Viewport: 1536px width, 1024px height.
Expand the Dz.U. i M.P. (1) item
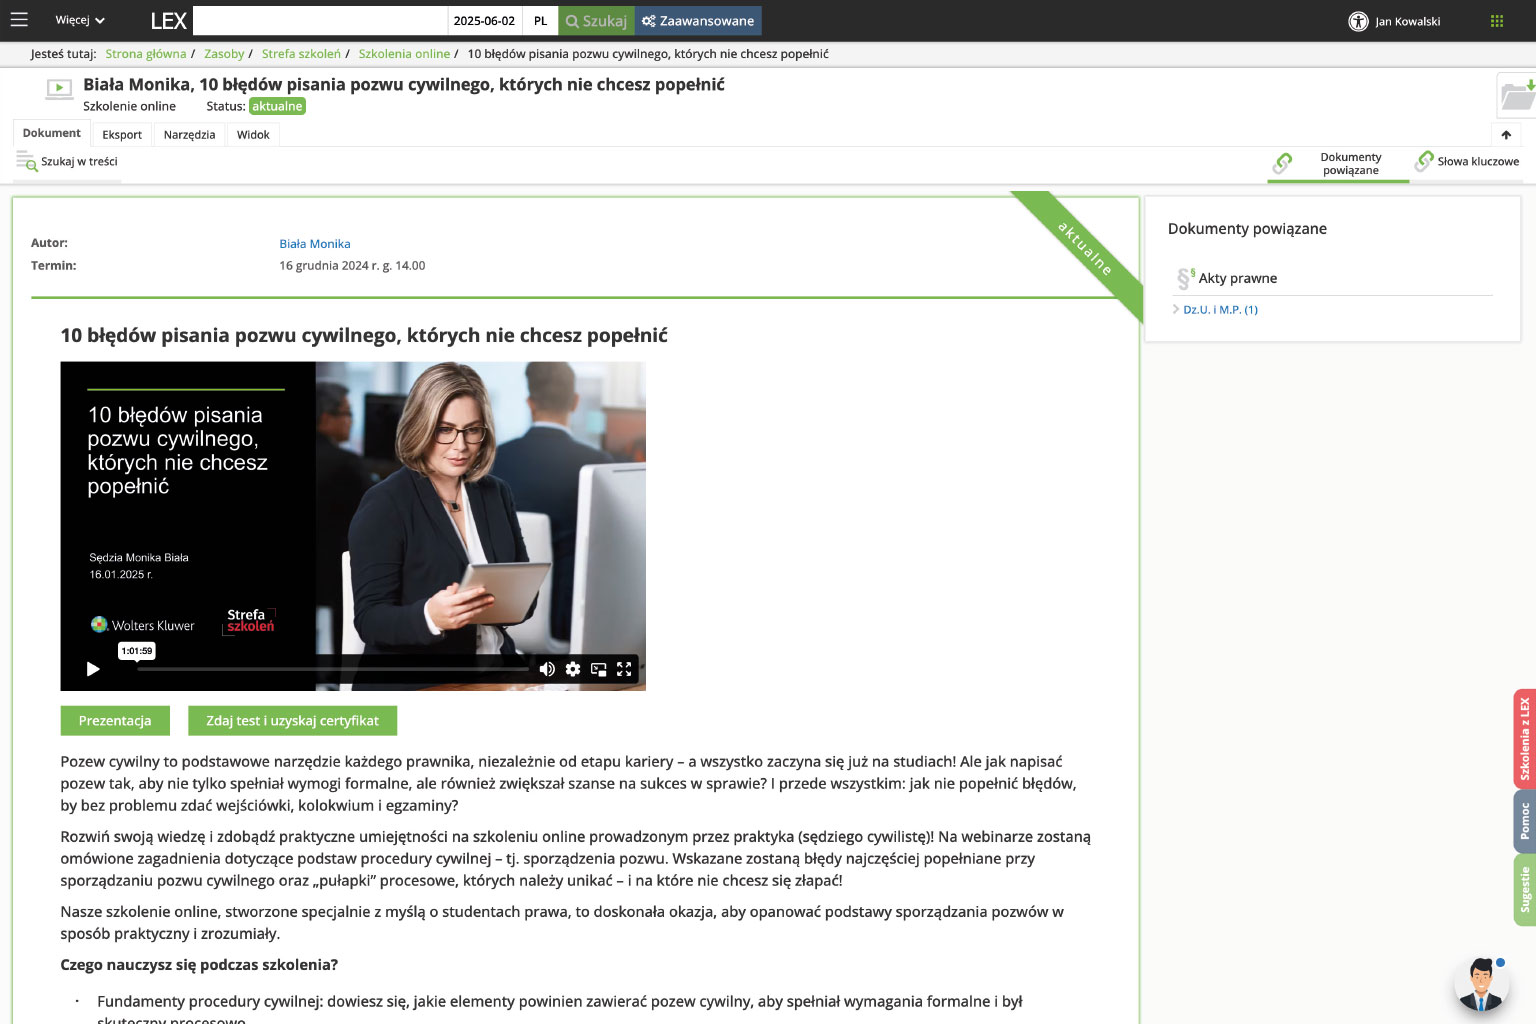(x=1219, y=310)
